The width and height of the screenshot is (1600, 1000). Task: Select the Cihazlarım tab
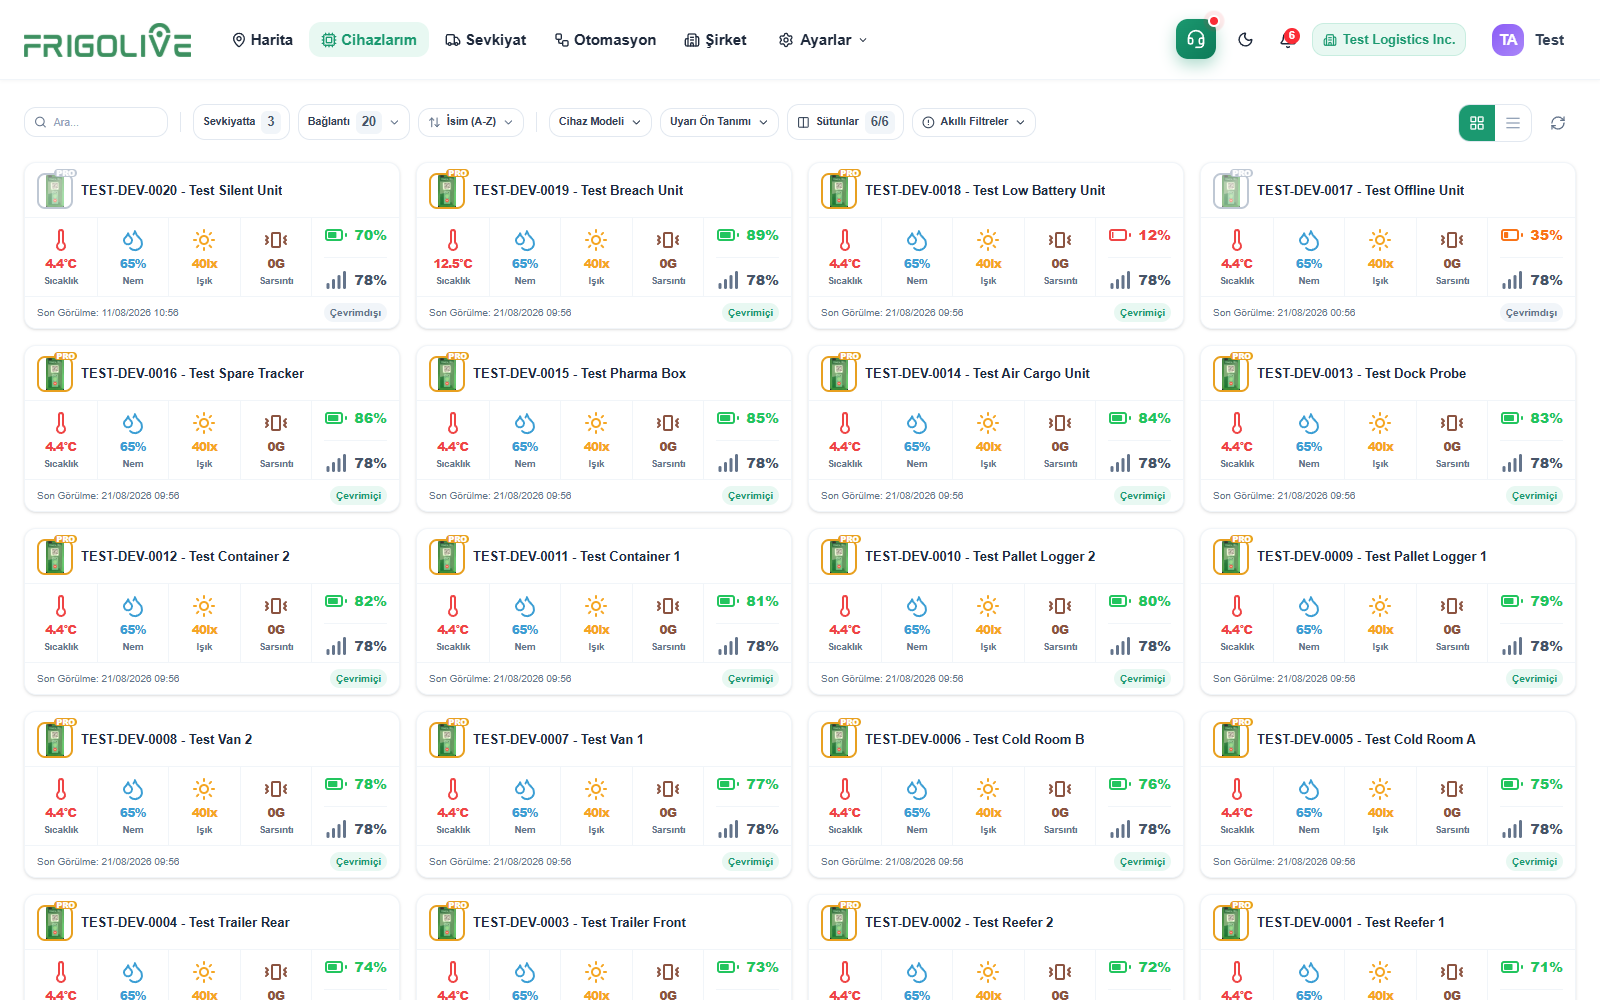369,40
